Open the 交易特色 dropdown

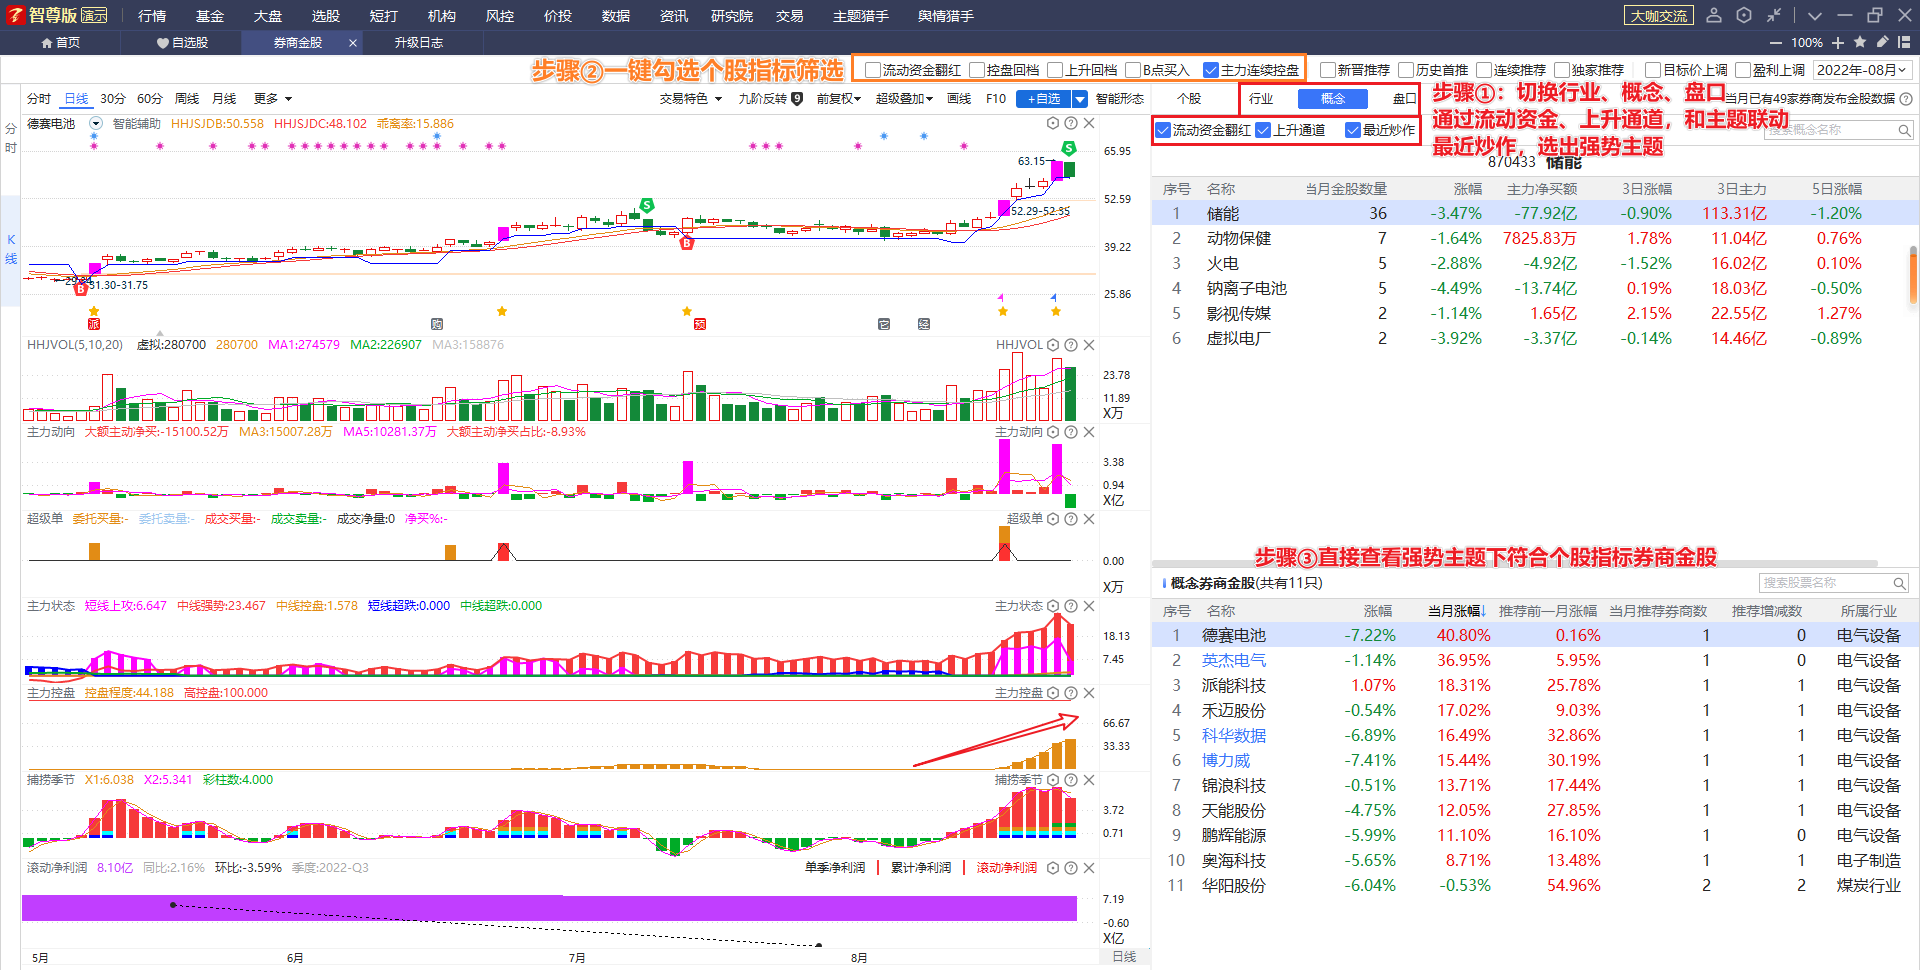click(x=691, y=99)
